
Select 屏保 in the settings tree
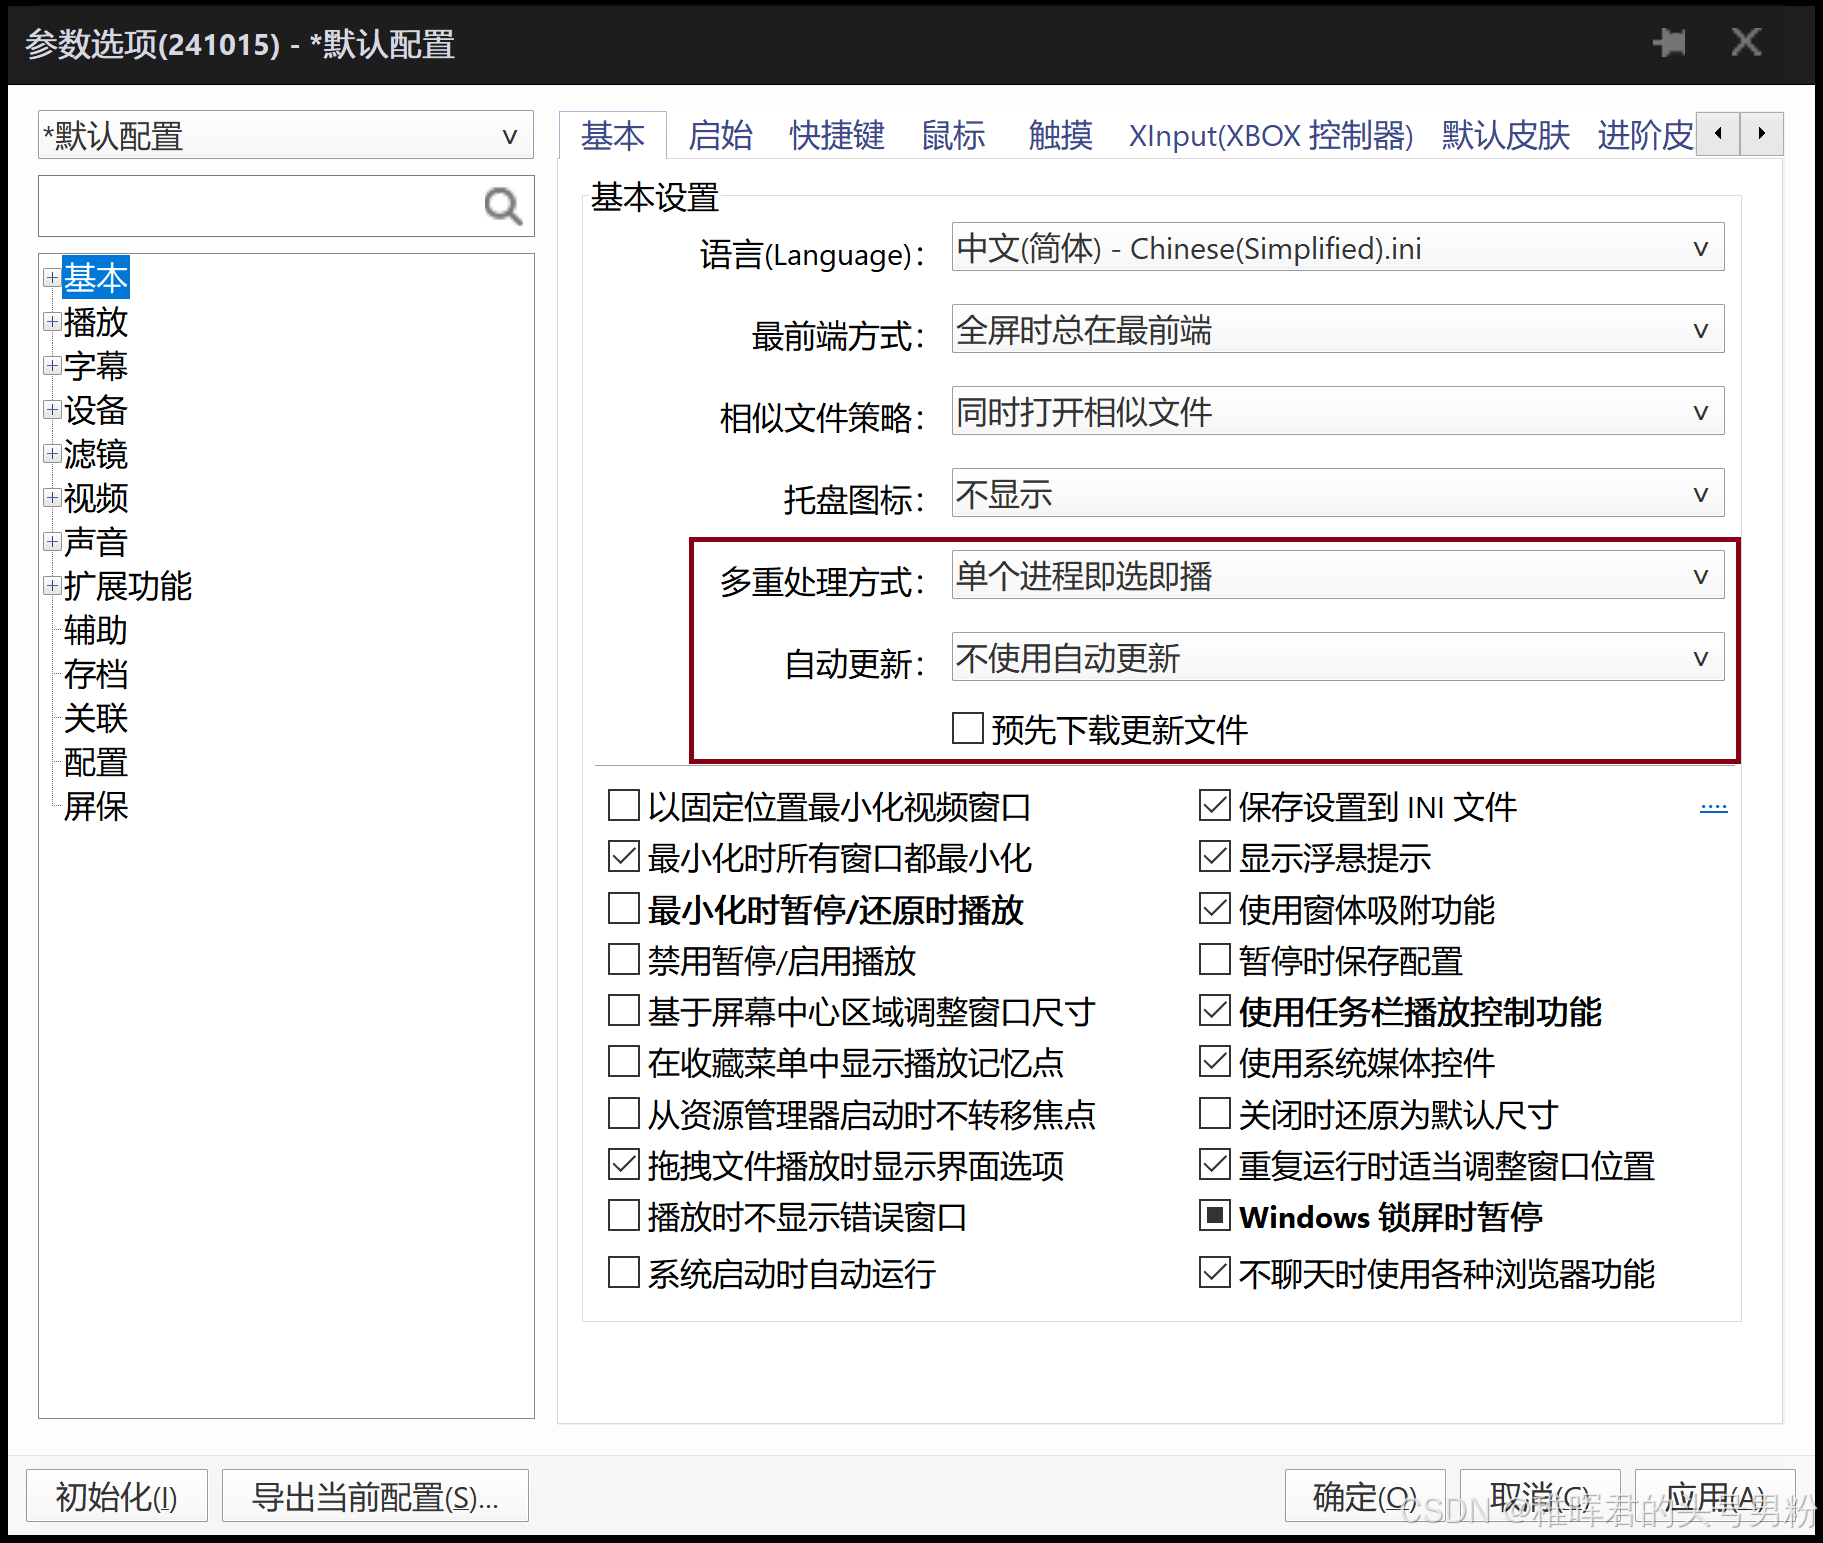[x=96, y=806]
